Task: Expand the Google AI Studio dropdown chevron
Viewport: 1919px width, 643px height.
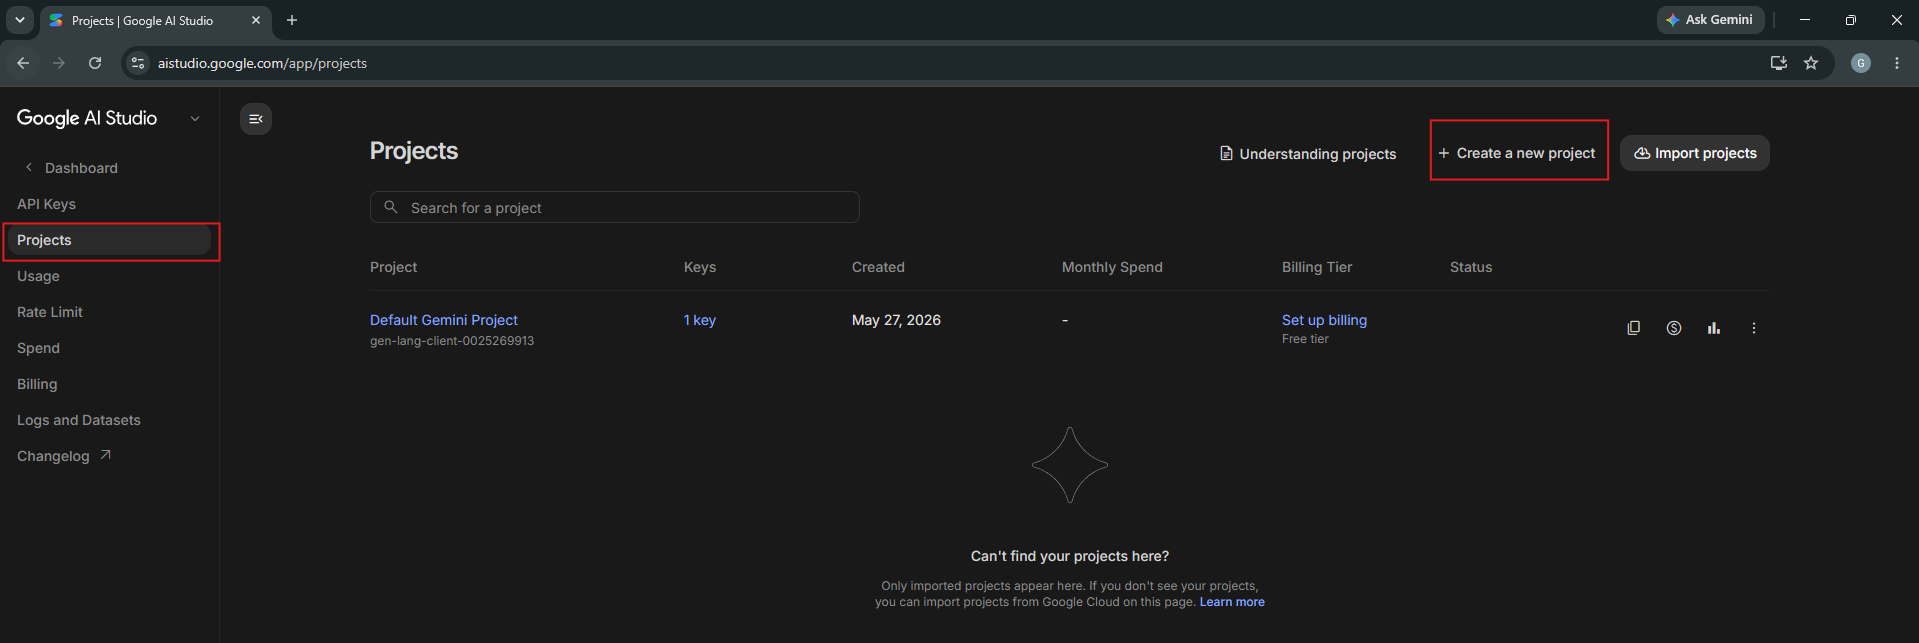Action: click(195, 118)
